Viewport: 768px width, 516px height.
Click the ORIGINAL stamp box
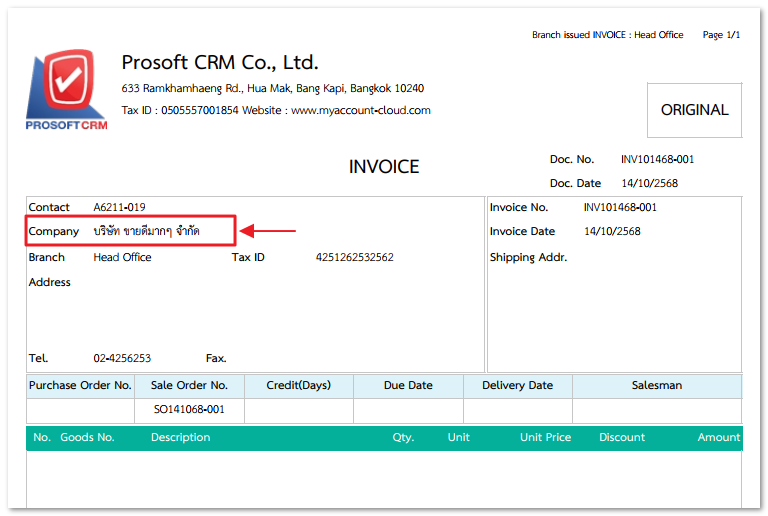point(694,110)
